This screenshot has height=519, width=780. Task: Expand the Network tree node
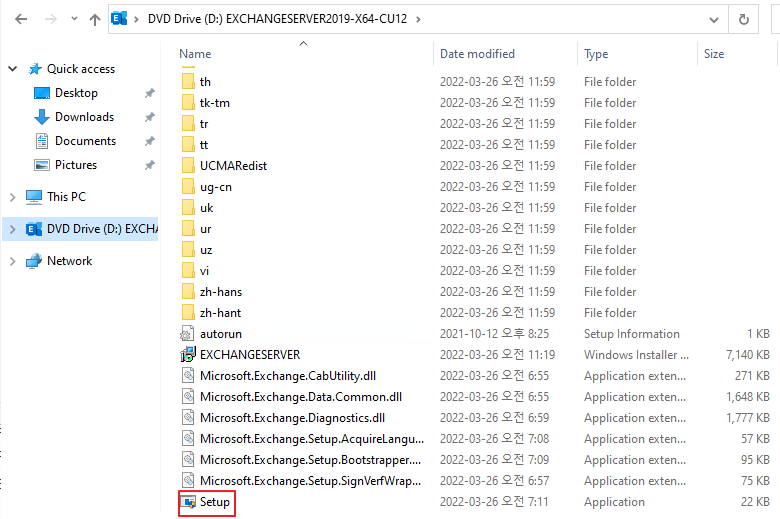(13, 261)
